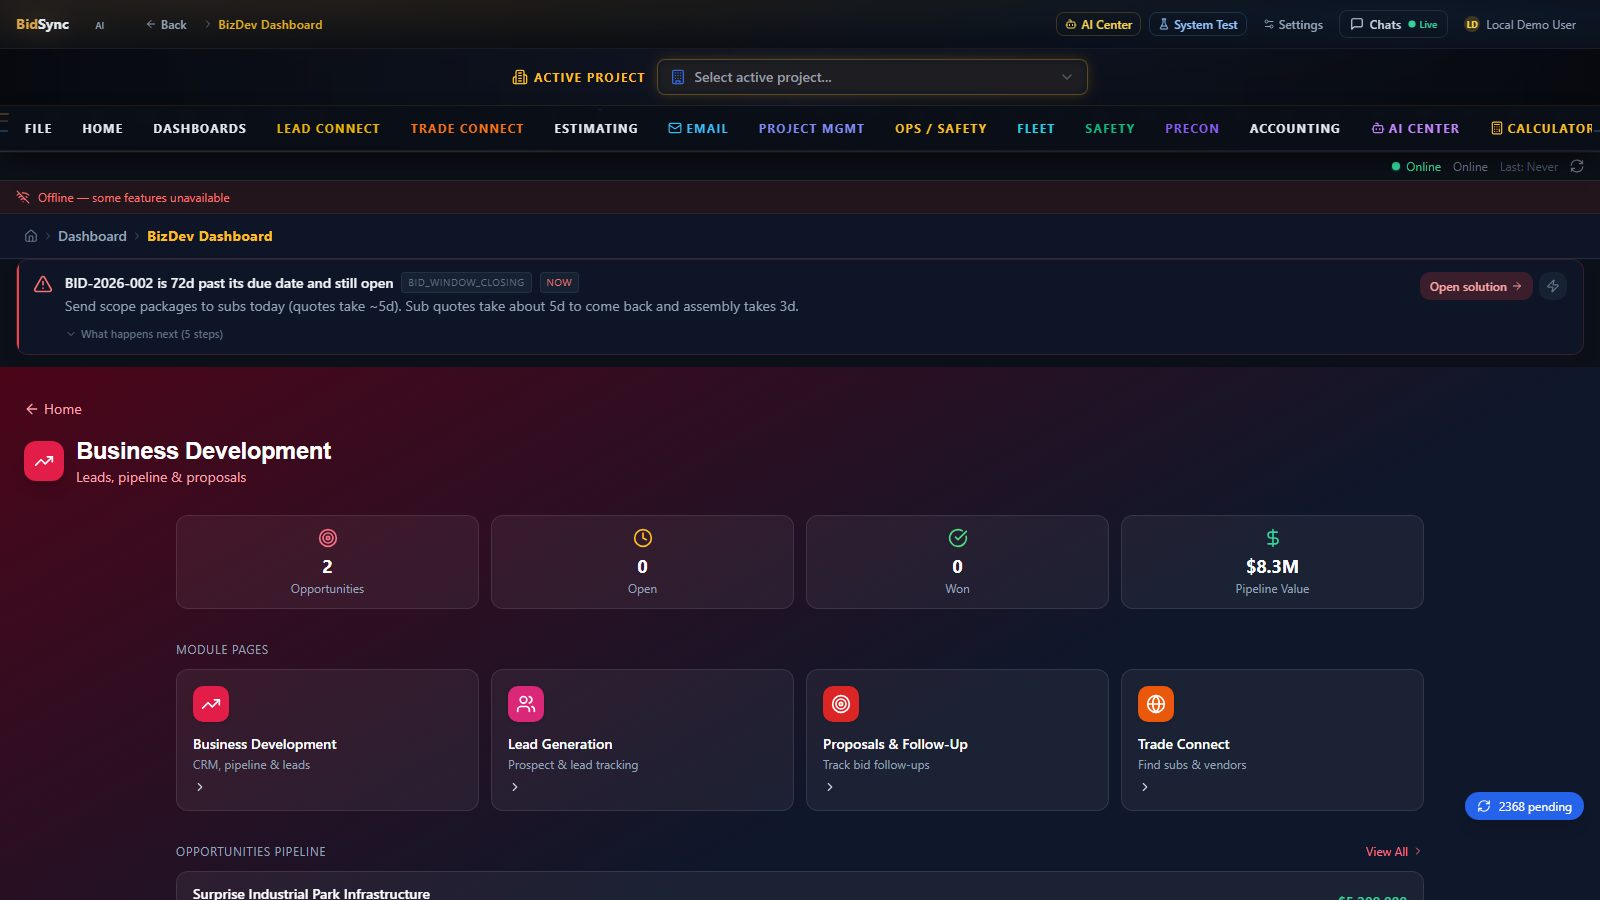Click the sync refresh icon next to Last: Never
Screen dimensions: 1600x900
[1577, 166]
